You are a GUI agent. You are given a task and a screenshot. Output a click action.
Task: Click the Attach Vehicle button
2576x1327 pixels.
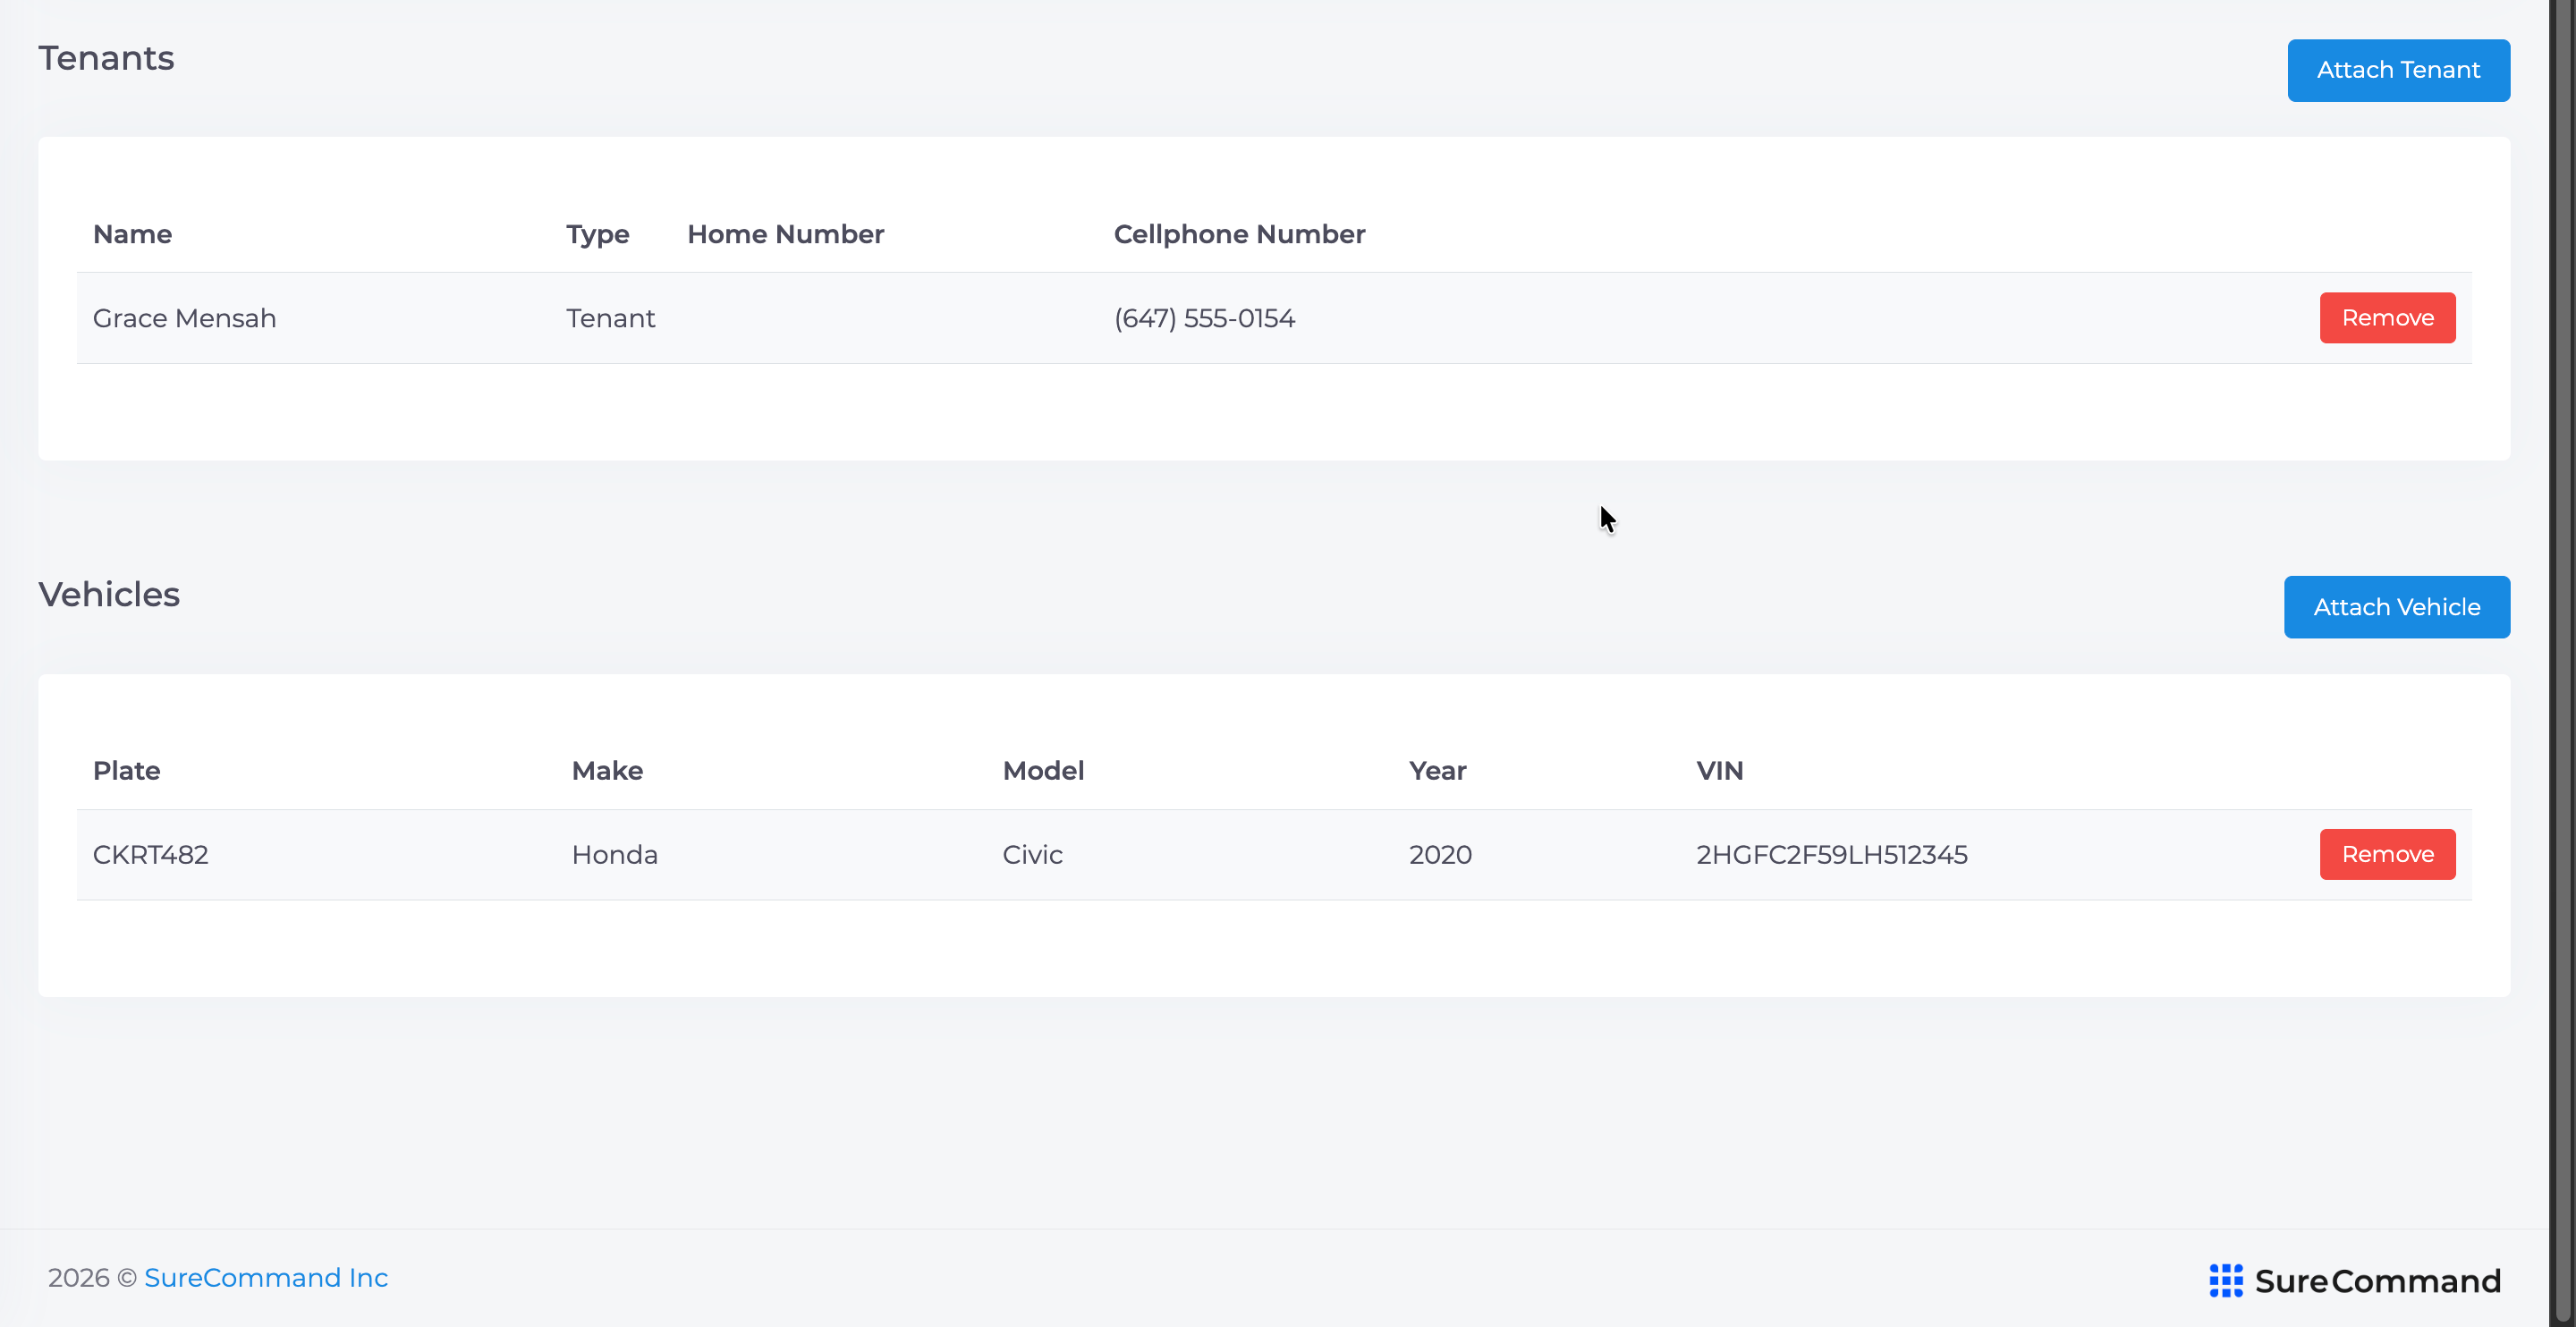[2396, 607]
